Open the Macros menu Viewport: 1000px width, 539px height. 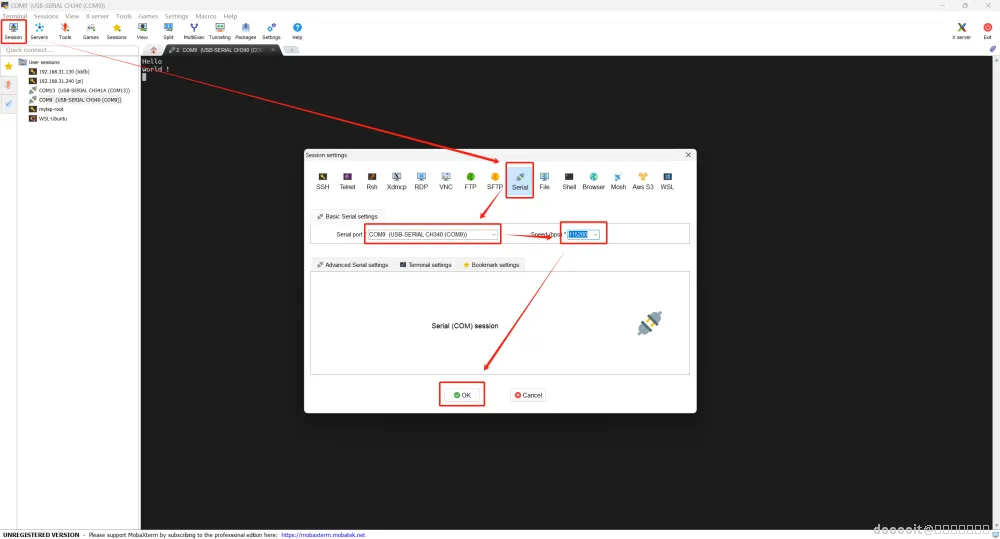[205, 16]
